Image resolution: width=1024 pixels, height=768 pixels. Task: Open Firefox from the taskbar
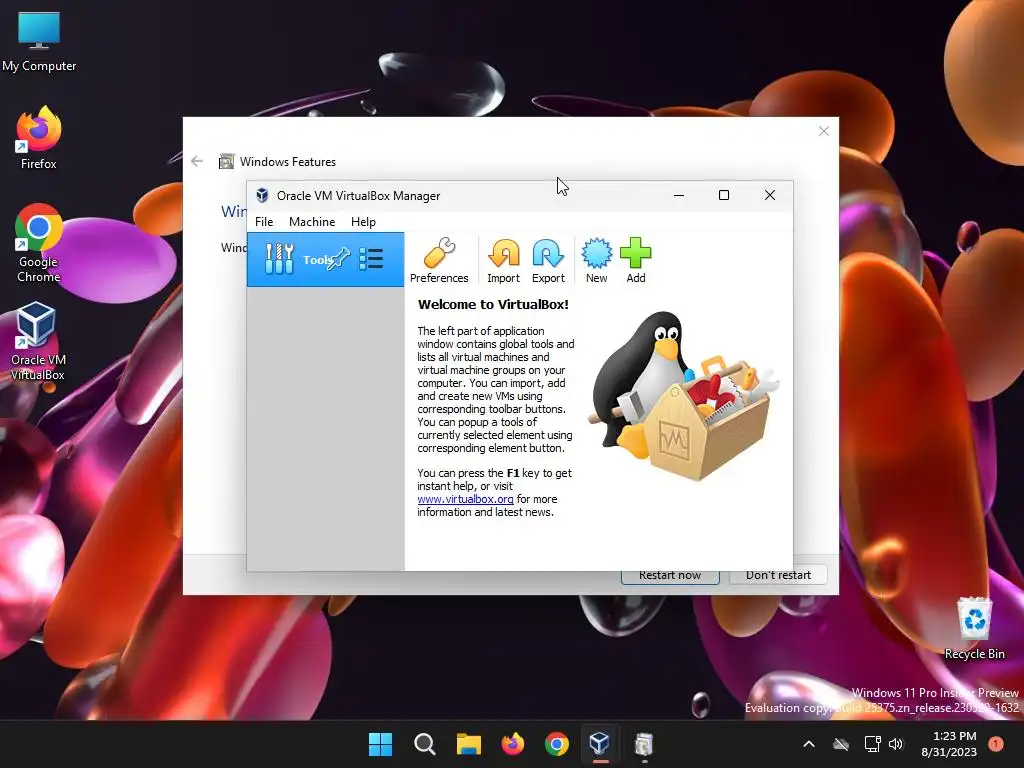coord(513,744)
